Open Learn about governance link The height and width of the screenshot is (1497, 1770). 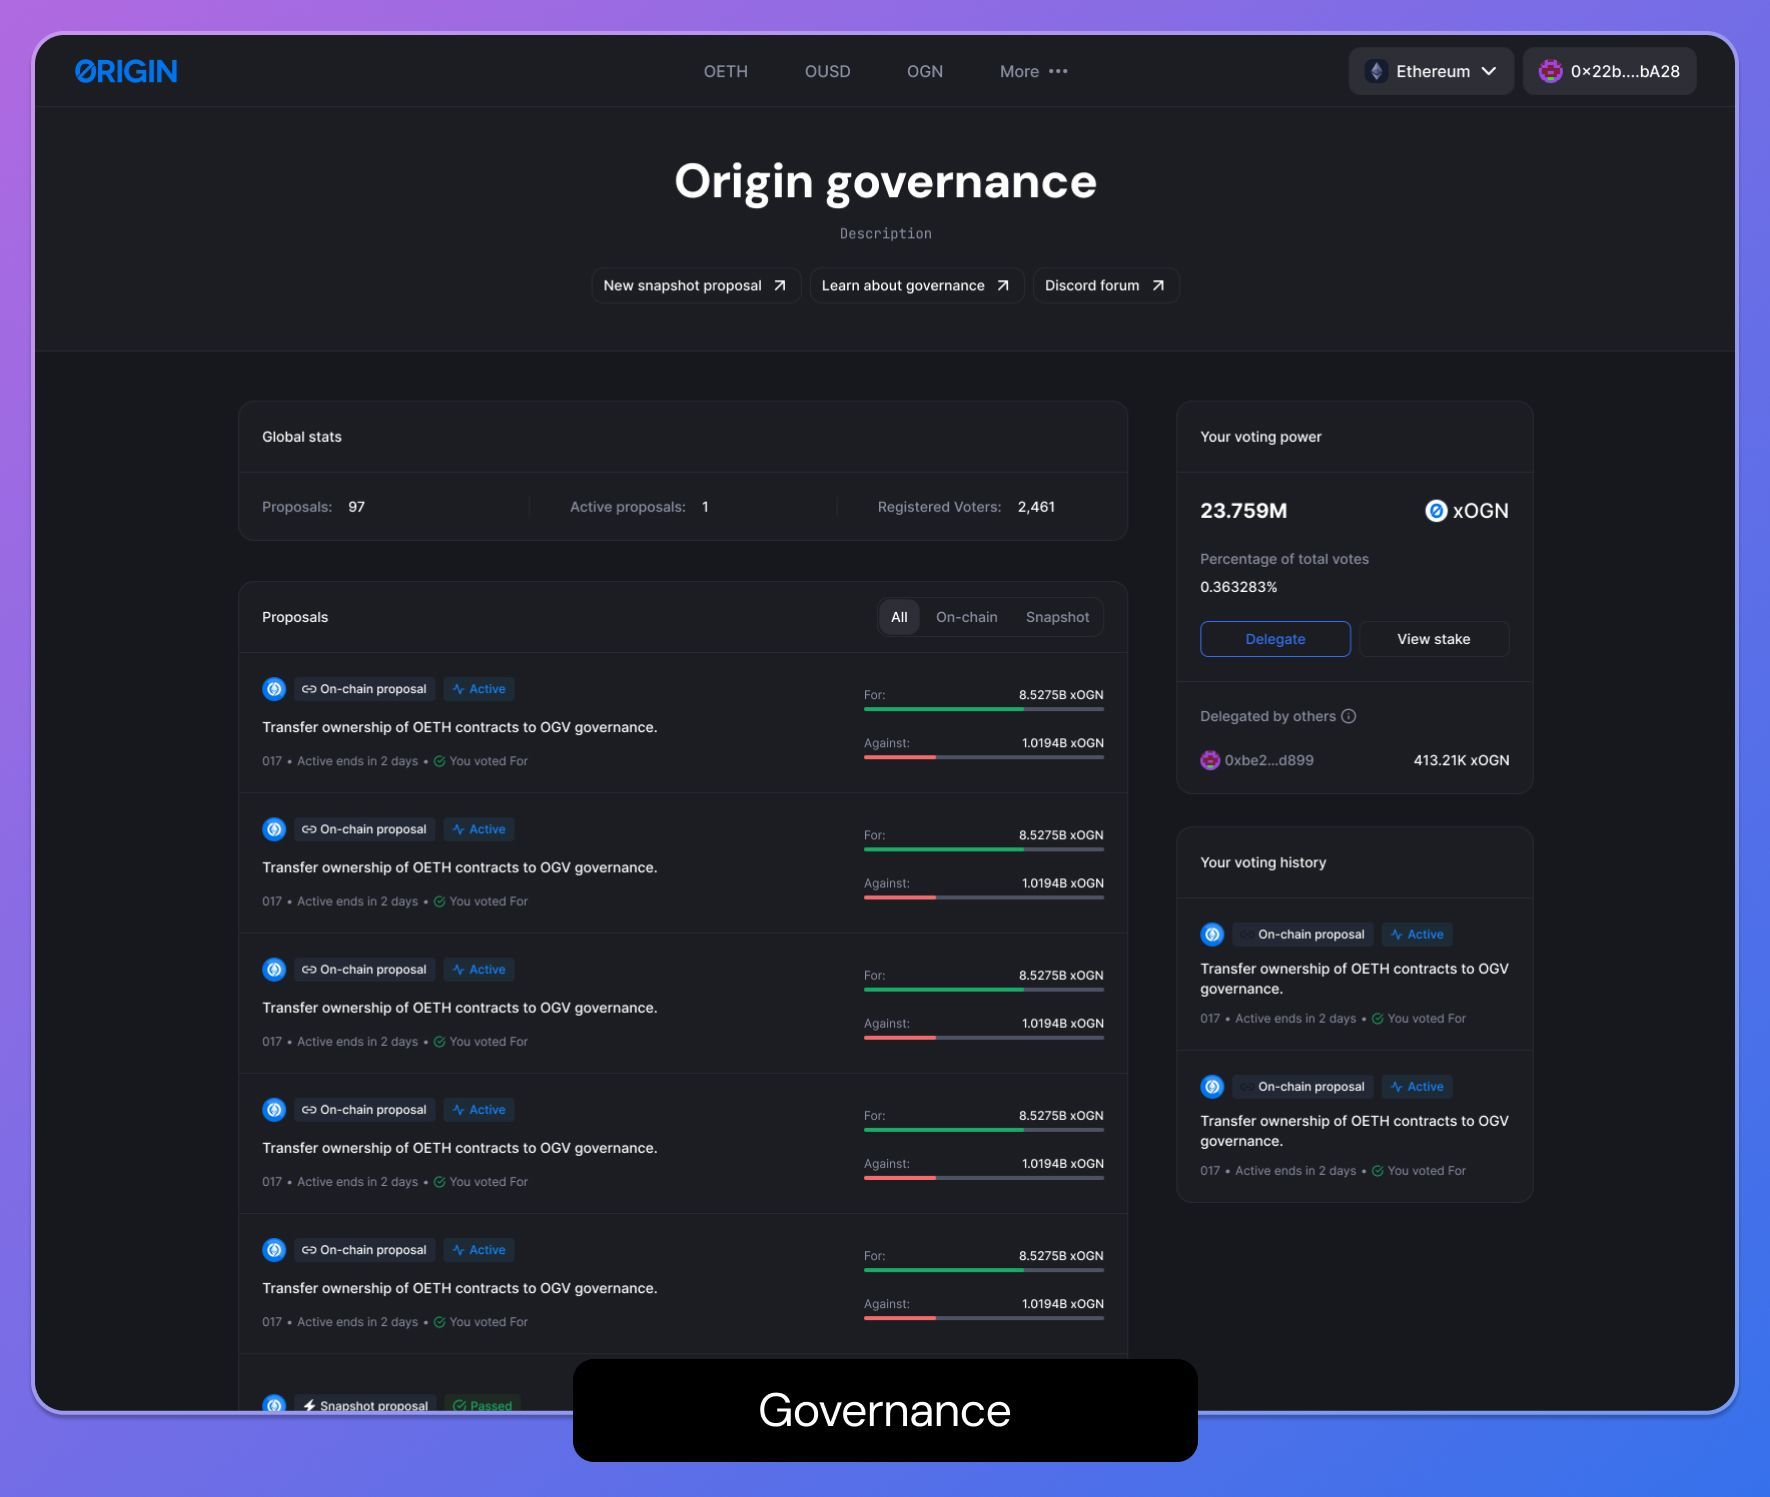(x=916, y=285)
